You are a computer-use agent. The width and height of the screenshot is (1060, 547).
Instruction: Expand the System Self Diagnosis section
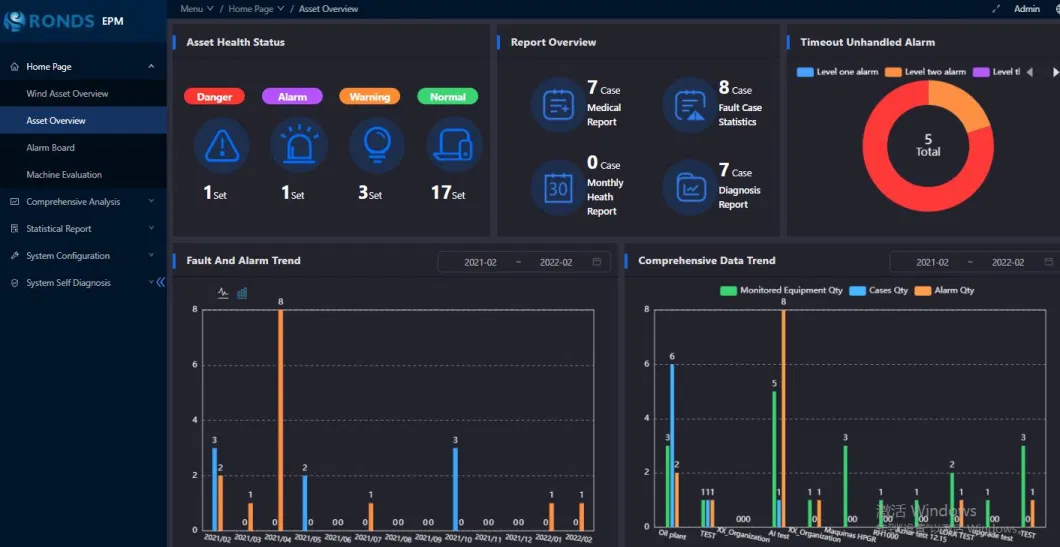tap(151, 283)
